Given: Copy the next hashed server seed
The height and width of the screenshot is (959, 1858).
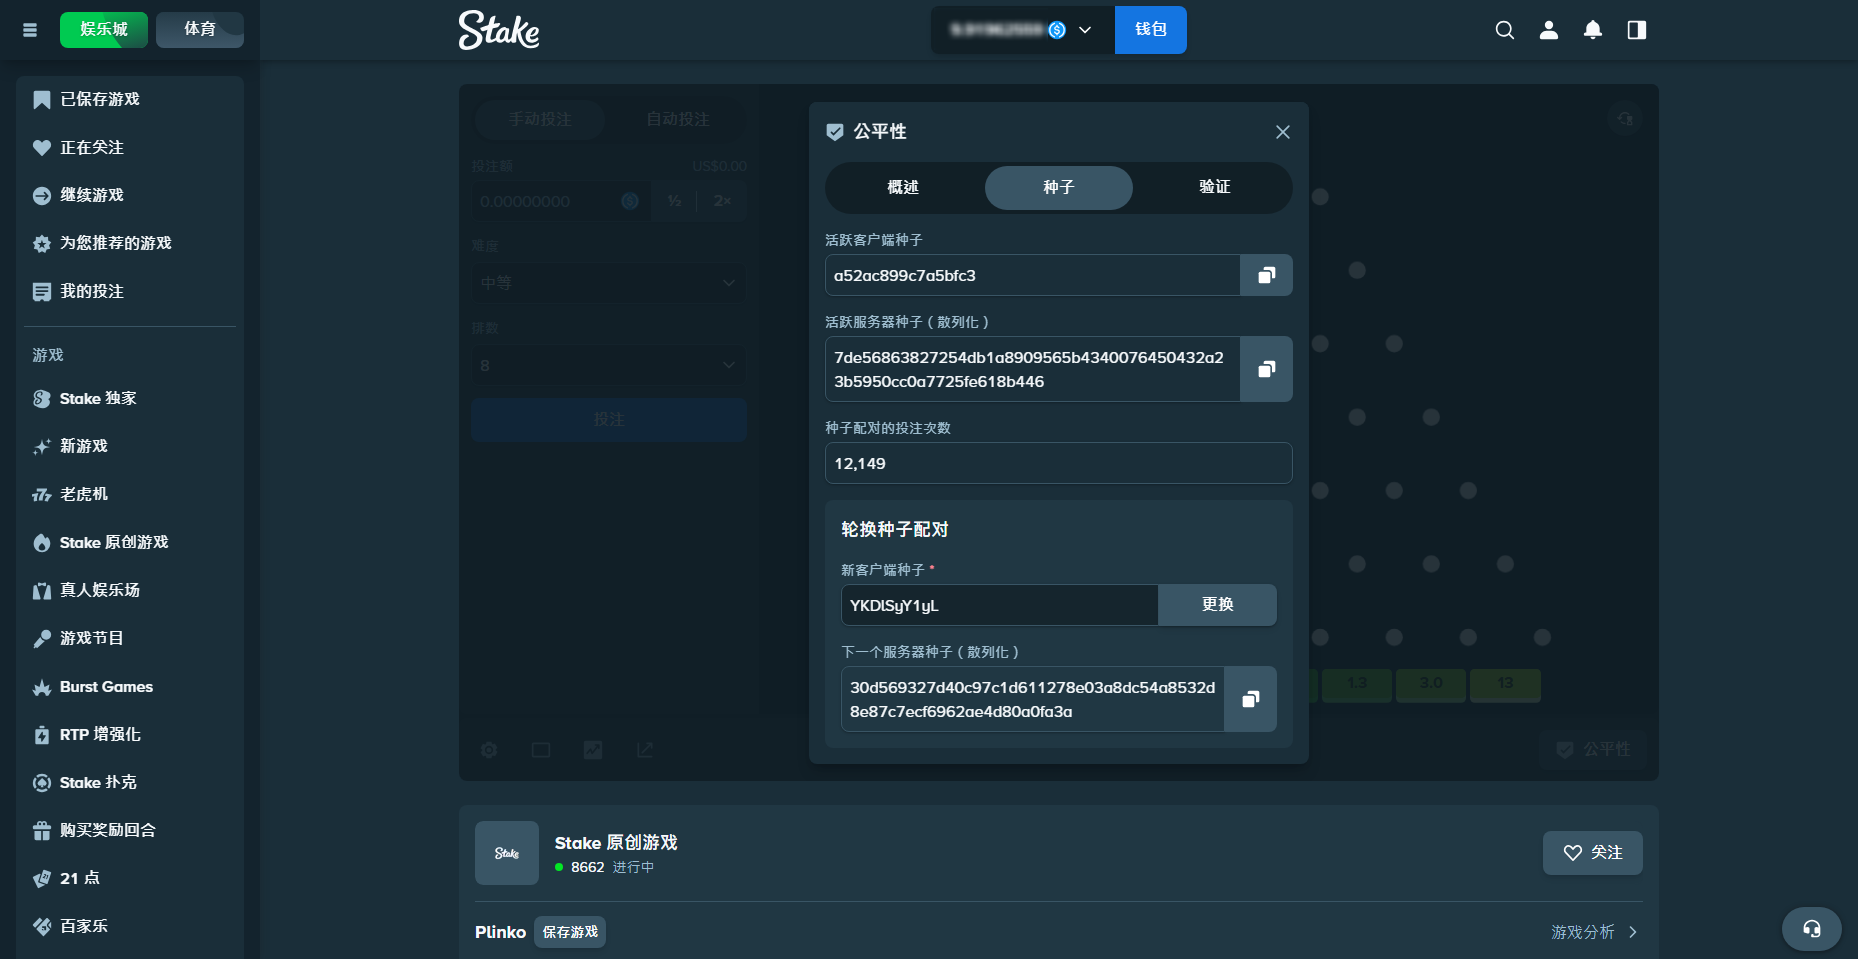Looking at the screenshot, I should [x=1250, y=699].
